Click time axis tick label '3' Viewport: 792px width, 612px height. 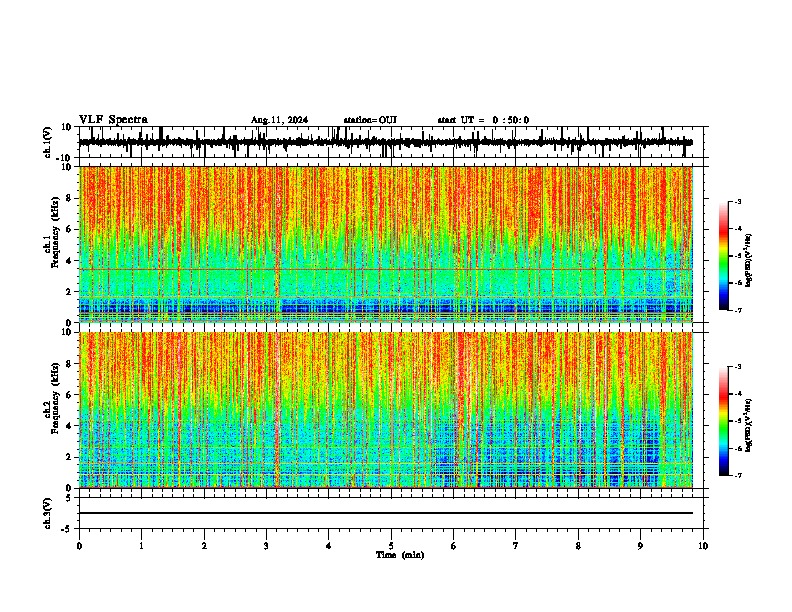(x=266, y=546)
